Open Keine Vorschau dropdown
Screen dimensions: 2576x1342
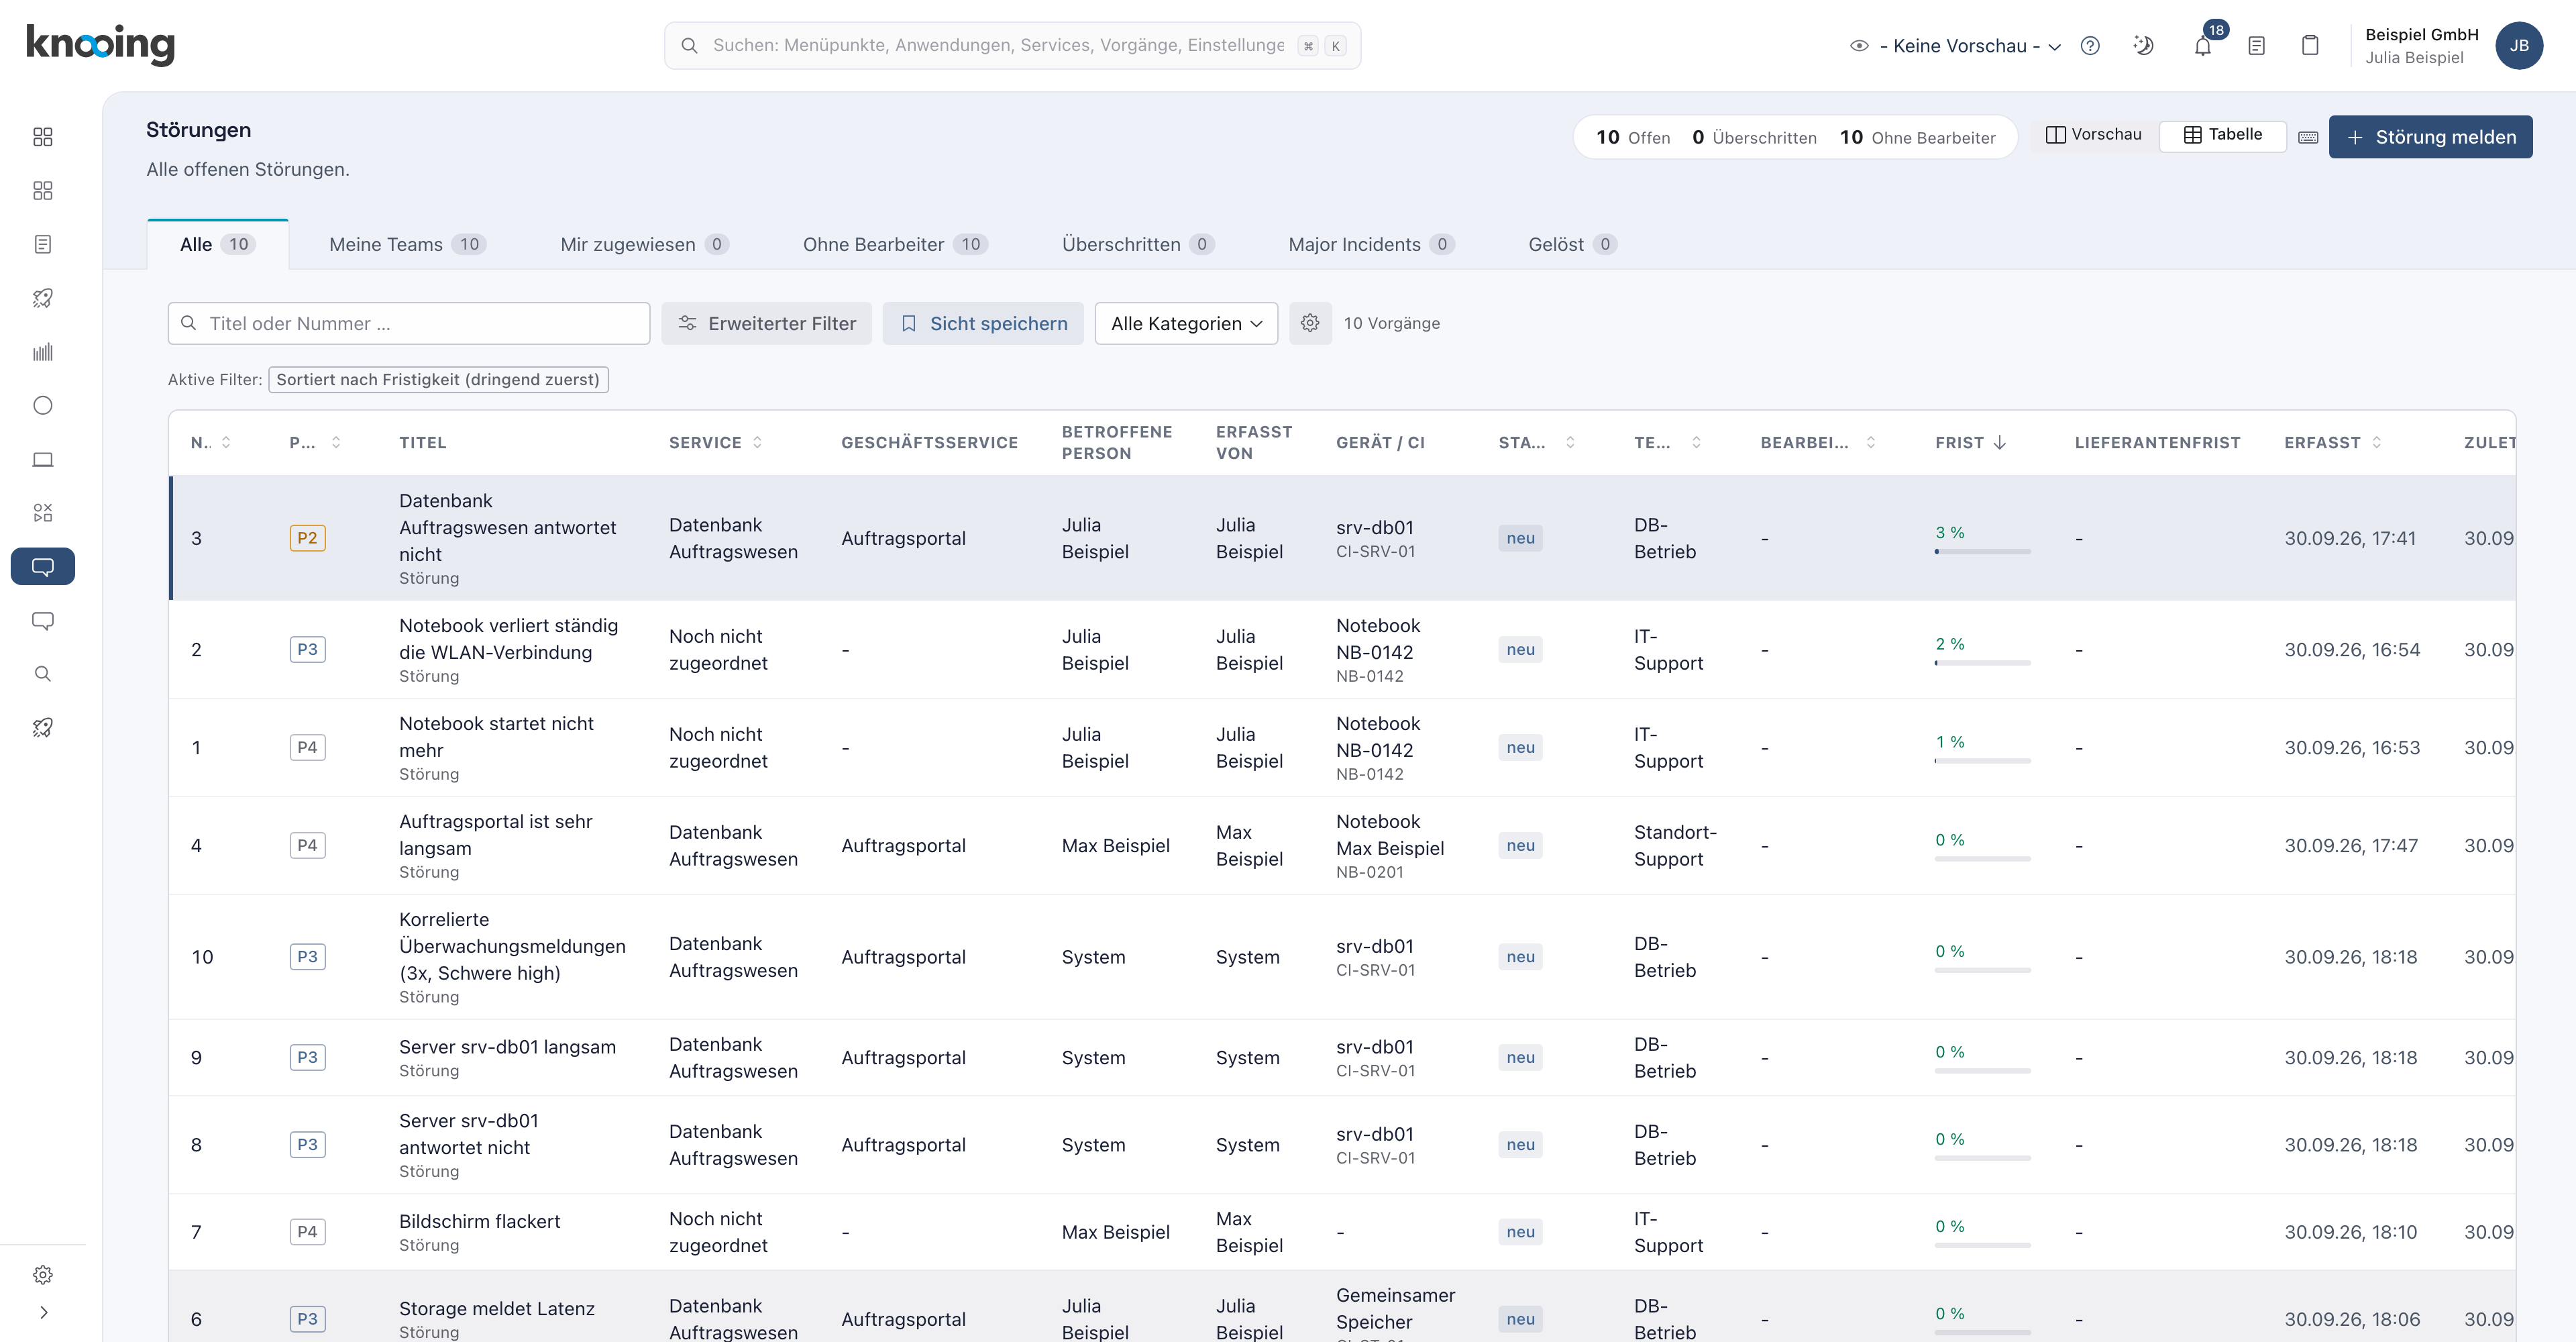1969,46
